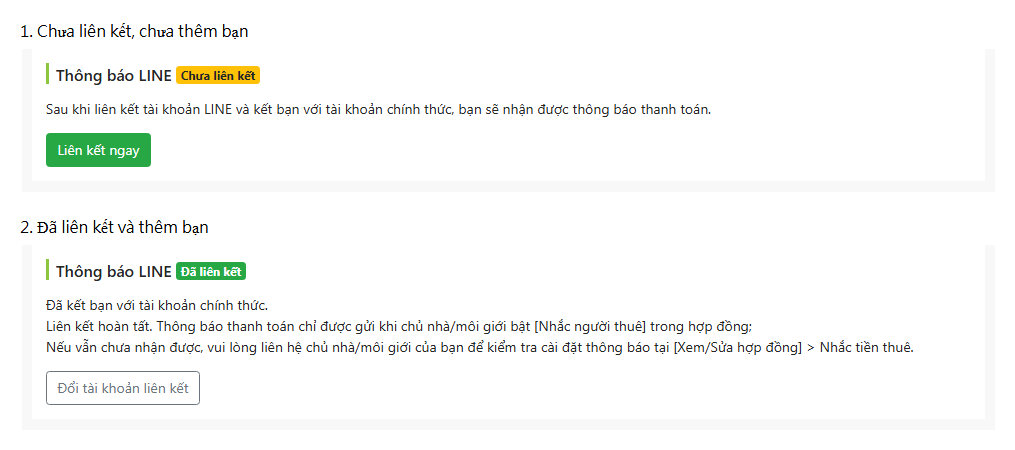The width and height of the screenshot is (1015, 450).
Task: Click the green "Đã liên kết" status badge
Action: pyautogui.click(x=211, y=272)
